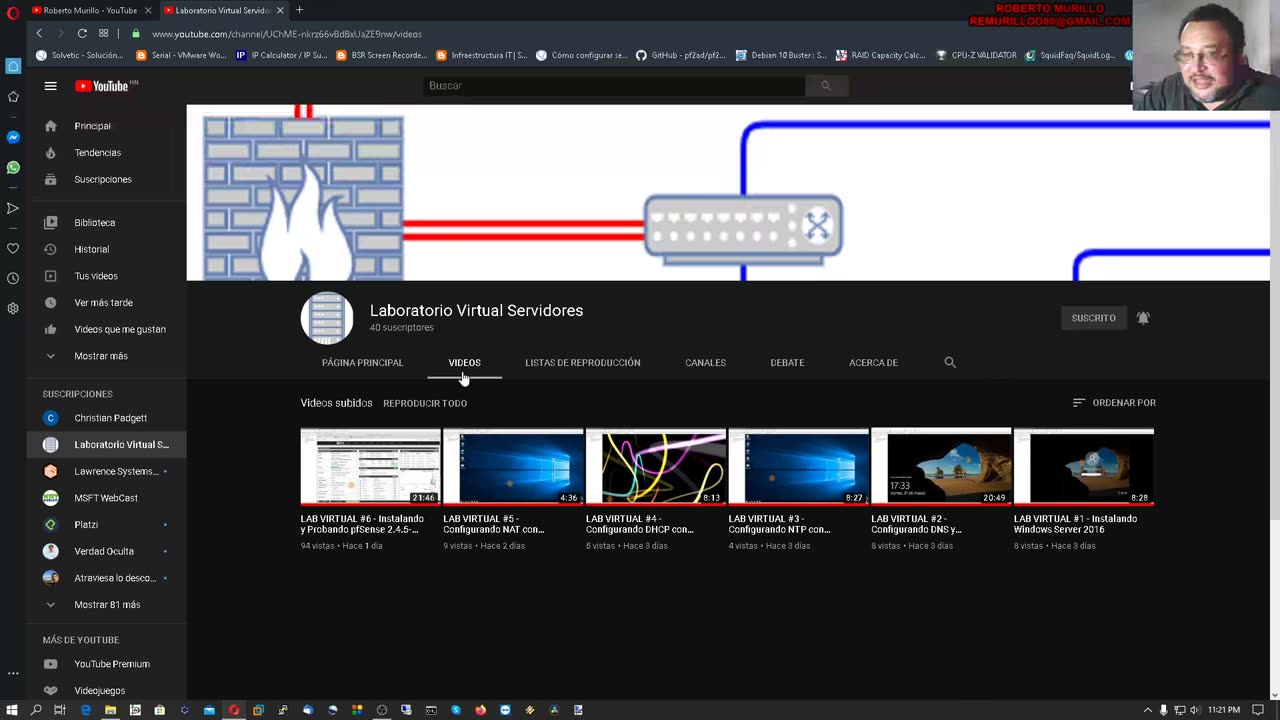Image resolution: width=1280 pixels, height=720 pixels.
Task: Open LAB VIRTUAL #5 Configurando NAT thumbnail
Action: (513, 466)
